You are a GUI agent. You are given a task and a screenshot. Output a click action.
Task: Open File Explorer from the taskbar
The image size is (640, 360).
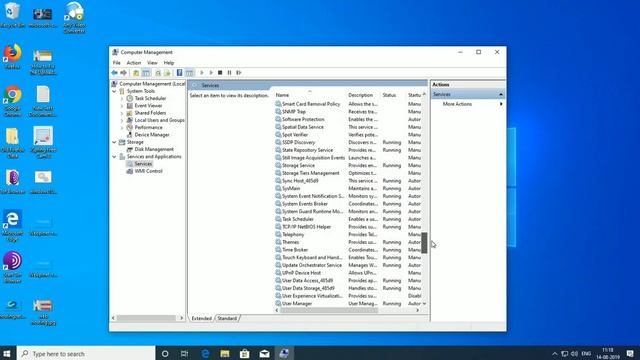pos(224,353)
